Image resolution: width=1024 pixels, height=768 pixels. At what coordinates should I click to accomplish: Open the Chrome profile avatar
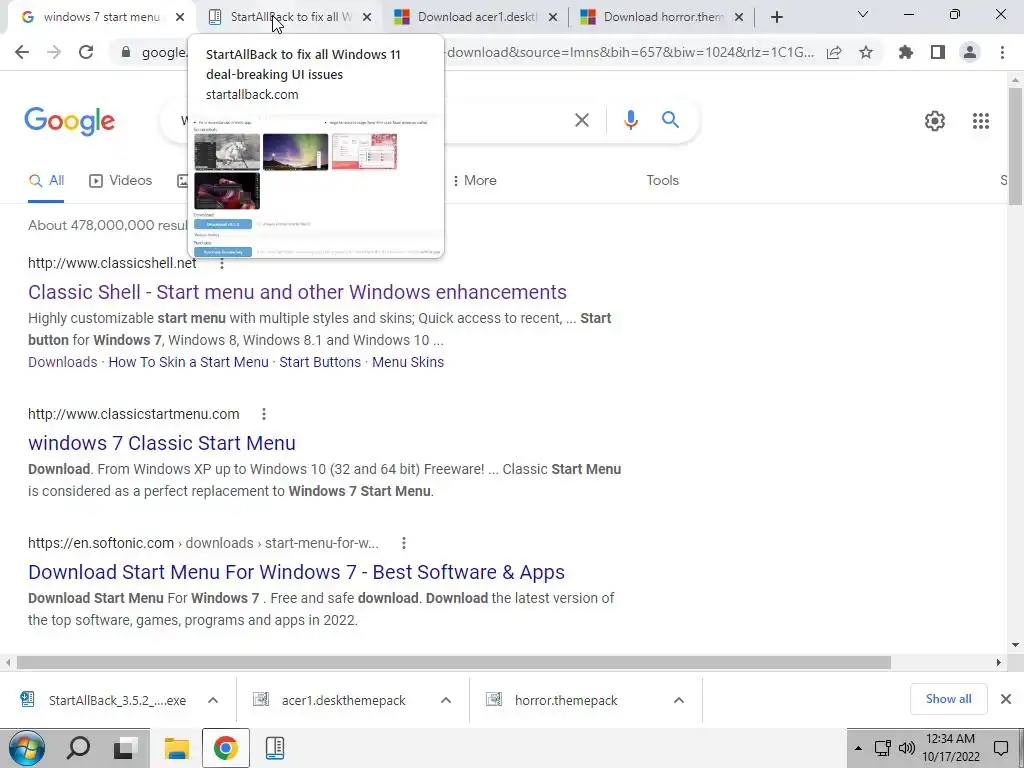970,52
